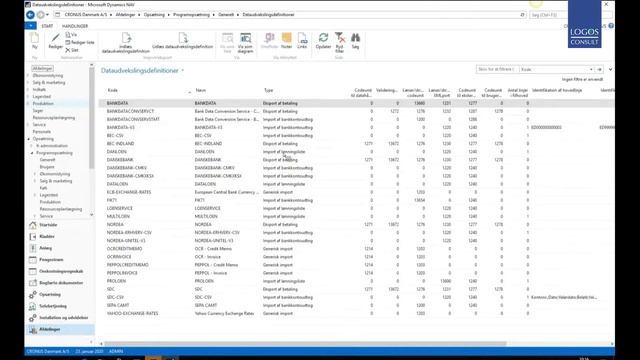
Task: Click CRONUS Danmark A/S in status bar
Action: pyautogui.click(x=48, y=351)
